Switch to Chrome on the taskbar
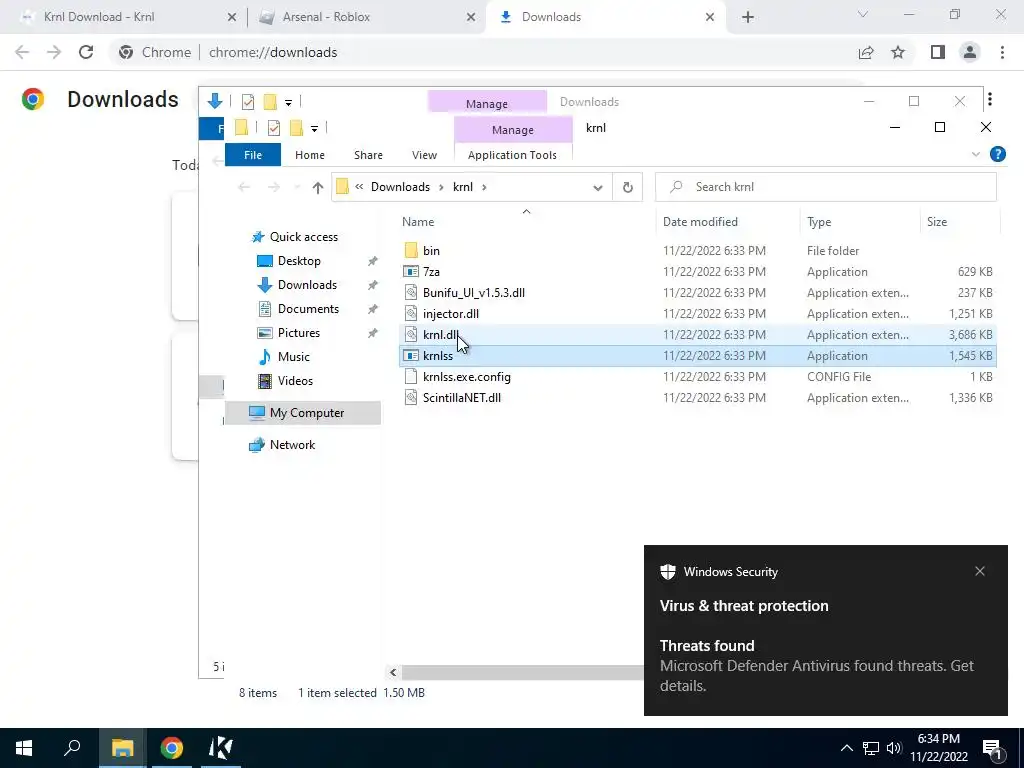Screen dimensions: 1024x768 pyautogui.click(x=172, y=748)
